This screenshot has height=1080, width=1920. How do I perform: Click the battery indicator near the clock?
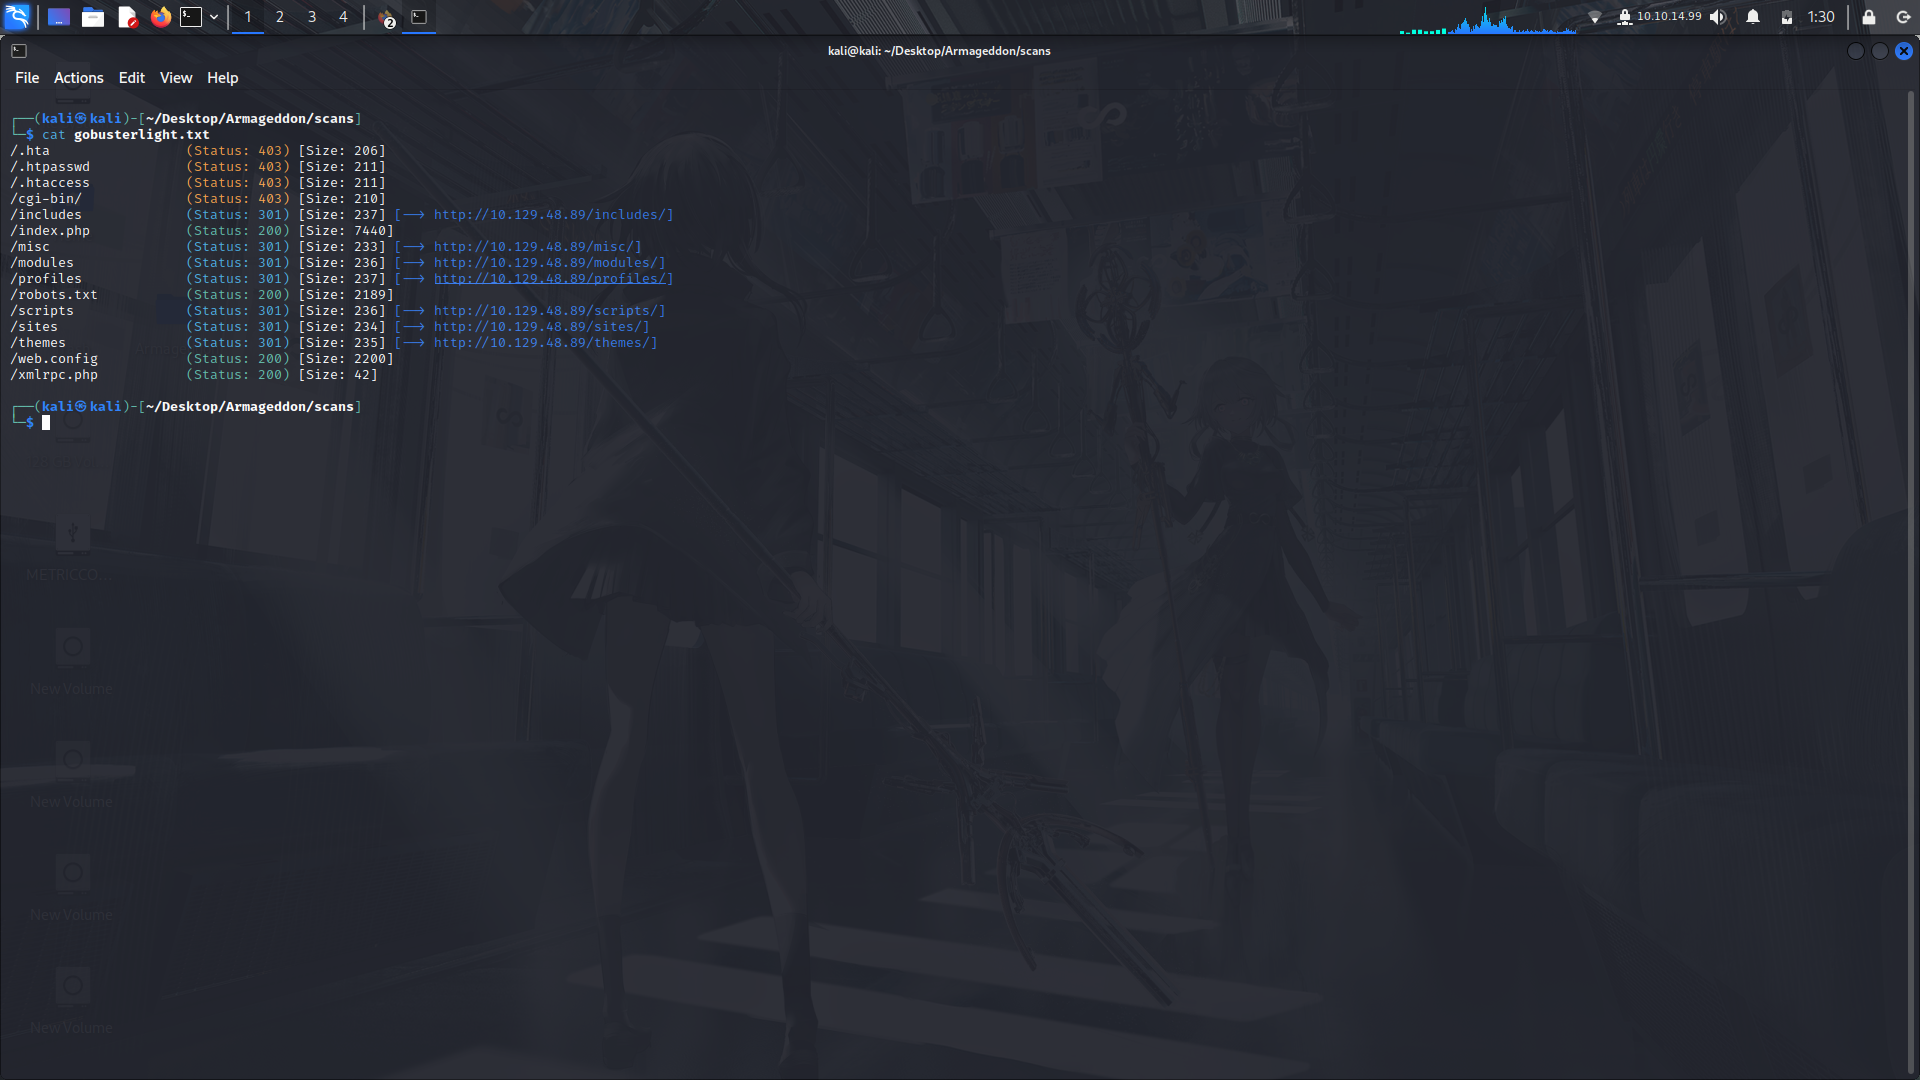point(1786,17)
